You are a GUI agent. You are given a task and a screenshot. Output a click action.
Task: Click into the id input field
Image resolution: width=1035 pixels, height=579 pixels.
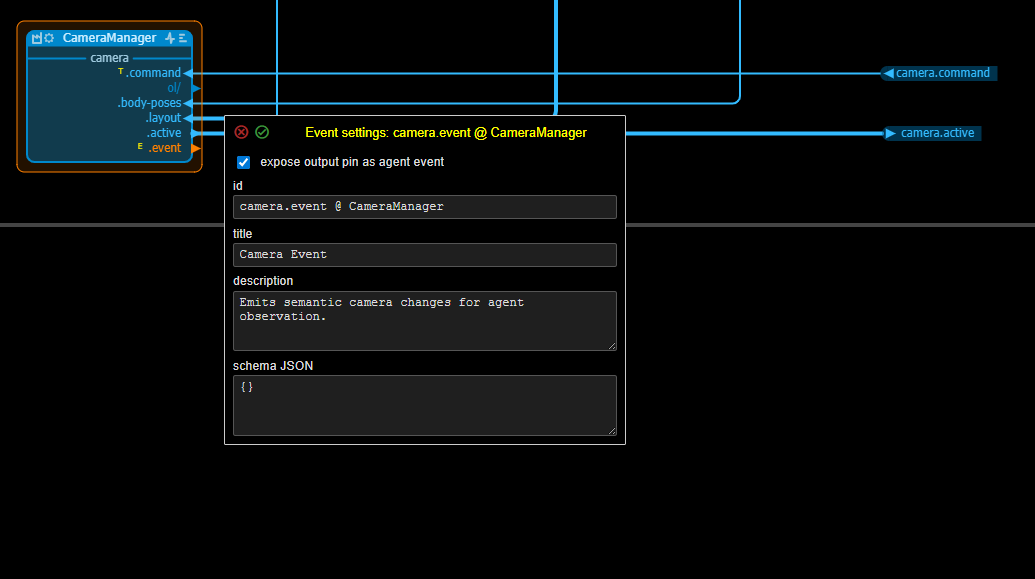coord(424,207)
